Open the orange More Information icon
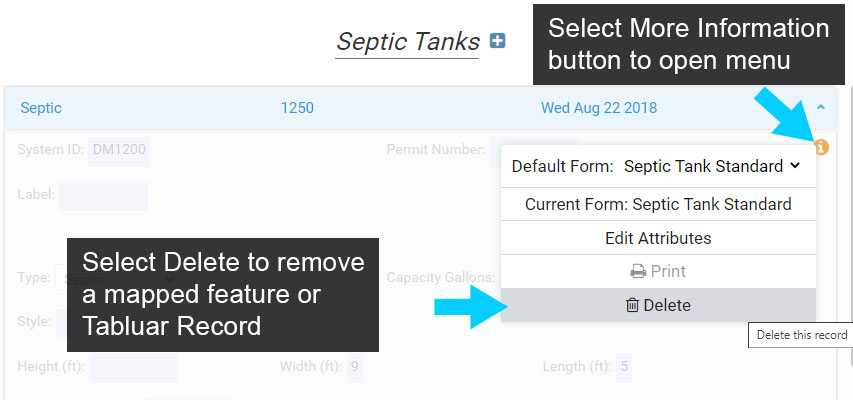Viewport: 853px width, 400px height. (821, 147)
